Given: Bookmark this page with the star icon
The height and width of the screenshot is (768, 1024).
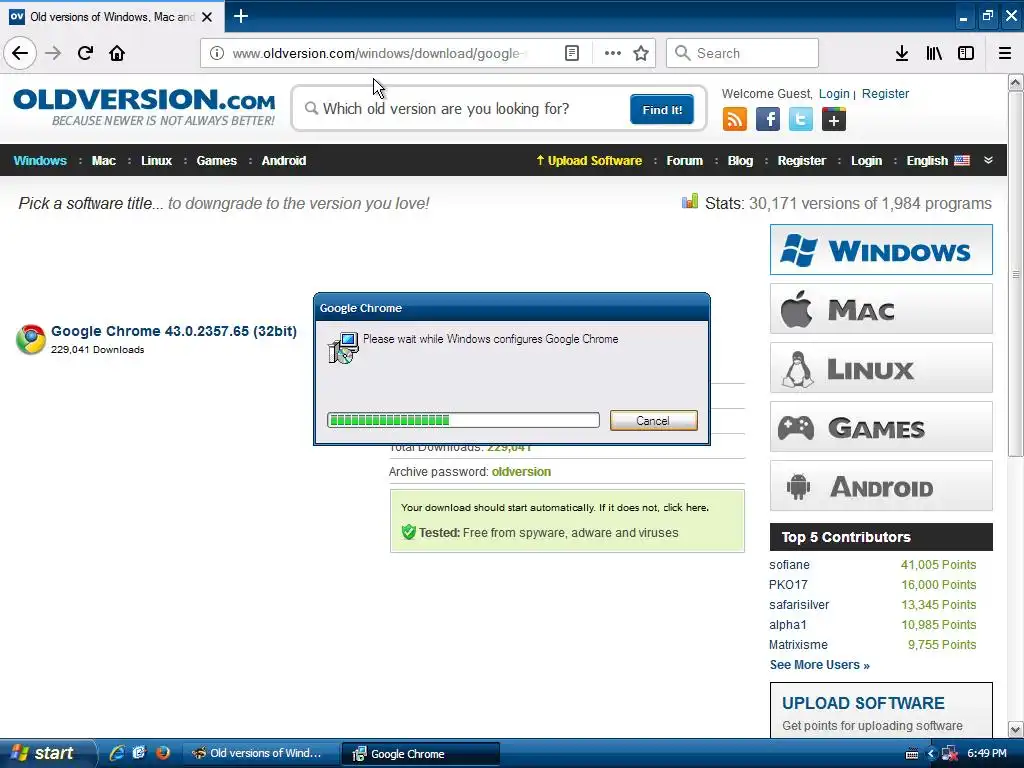Looking at the screenshot, I should pos(641,53).
